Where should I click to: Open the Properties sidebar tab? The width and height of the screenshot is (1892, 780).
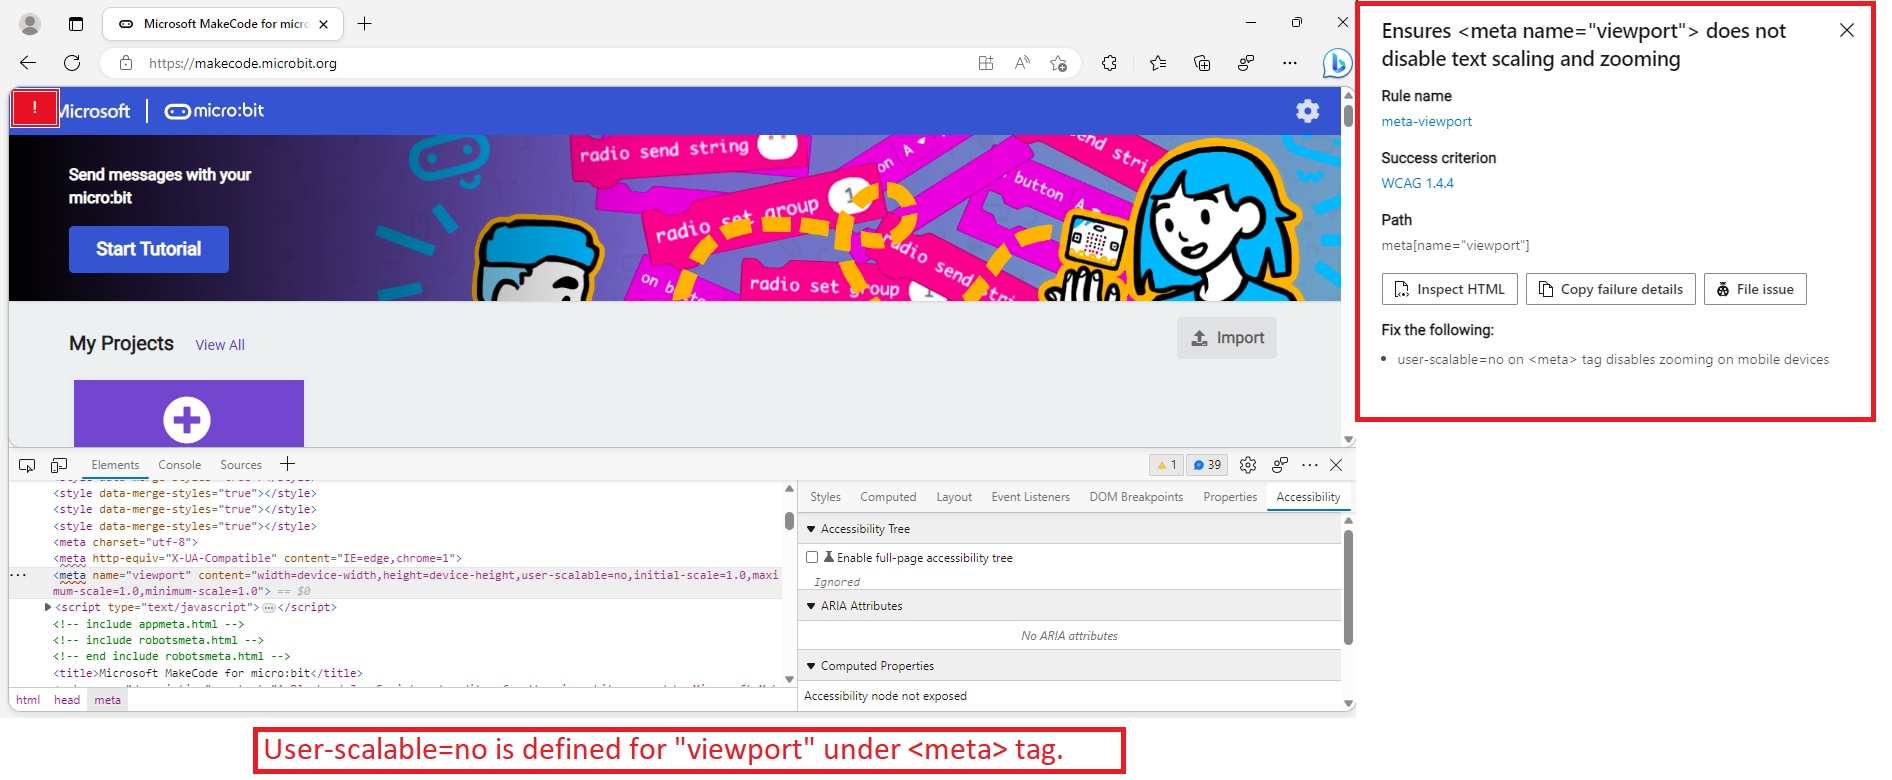[x=1231, y=497]
